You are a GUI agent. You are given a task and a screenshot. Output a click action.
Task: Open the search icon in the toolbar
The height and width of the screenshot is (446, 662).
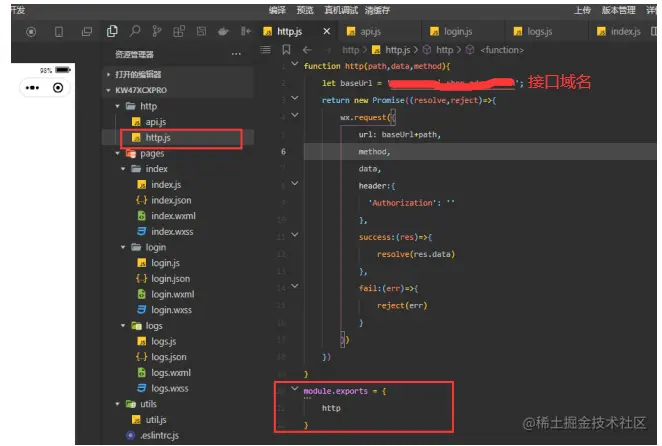135,31
